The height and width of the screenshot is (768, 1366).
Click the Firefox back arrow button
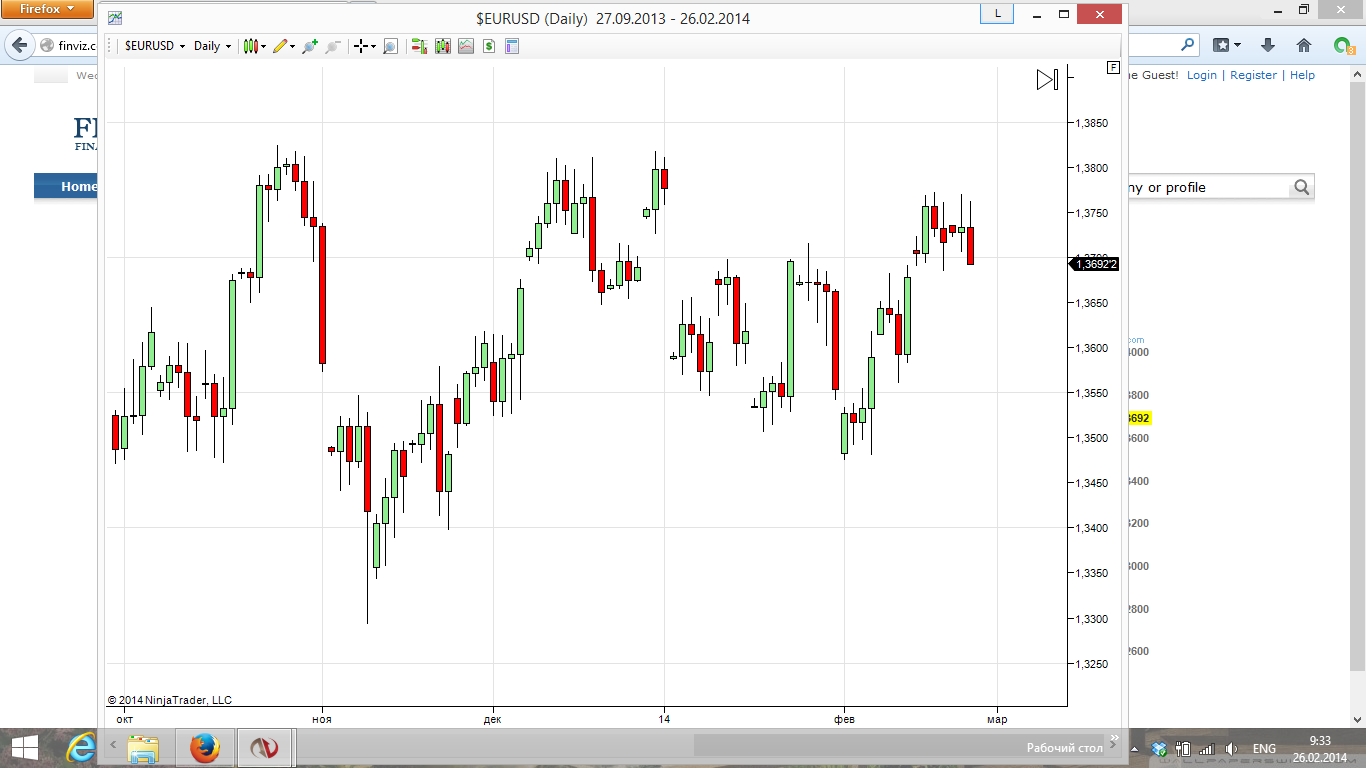(19, 45)
